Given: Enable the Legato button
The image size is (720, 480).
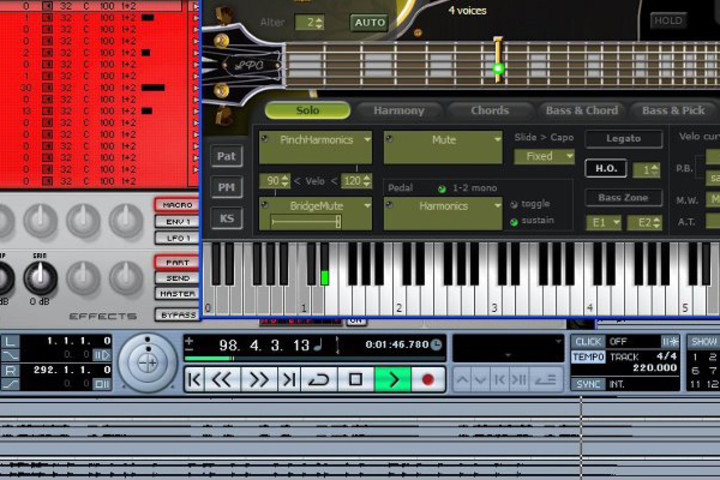Looking at the screenshot, I should pyautogui.click(x=623, y=139).
